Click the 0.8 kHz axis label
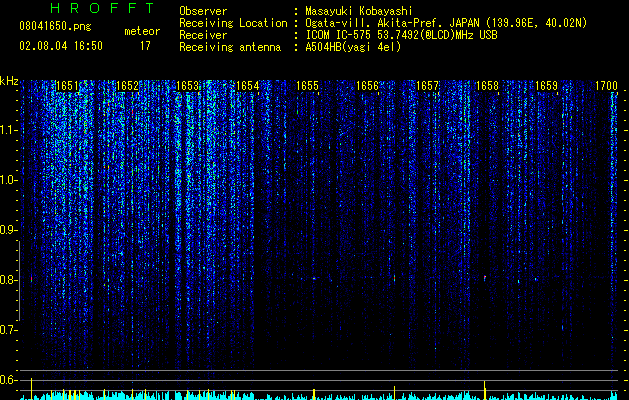629x400 pixels. coord(8,280)
